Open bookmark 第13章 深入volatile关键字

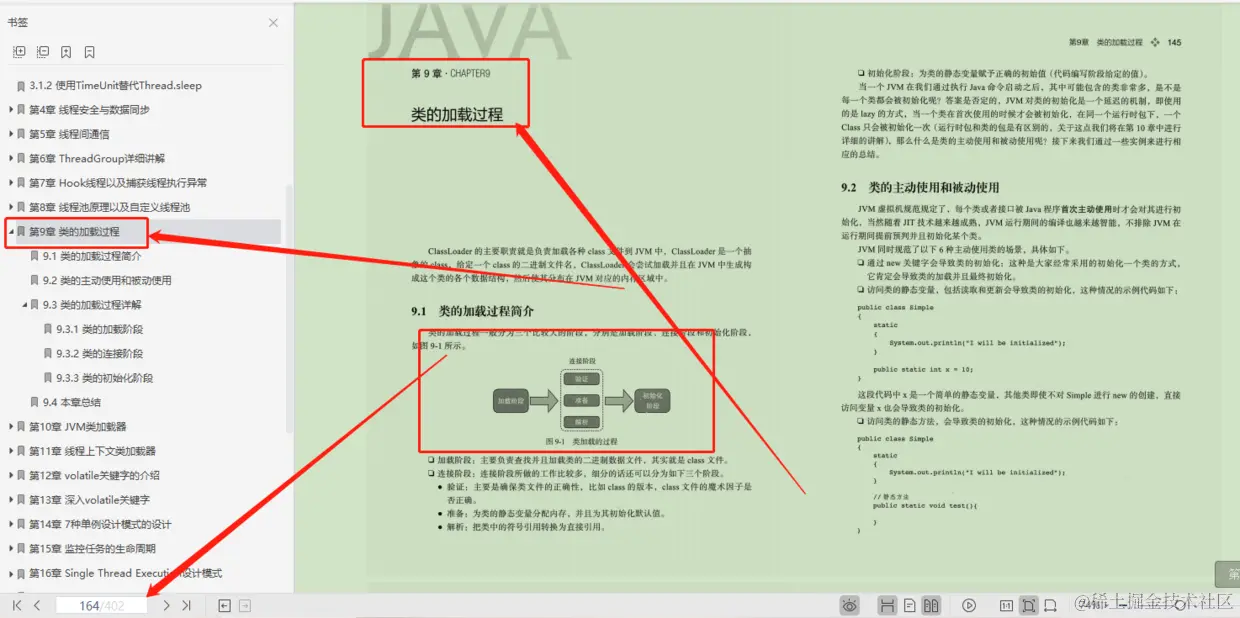(89, 500)
